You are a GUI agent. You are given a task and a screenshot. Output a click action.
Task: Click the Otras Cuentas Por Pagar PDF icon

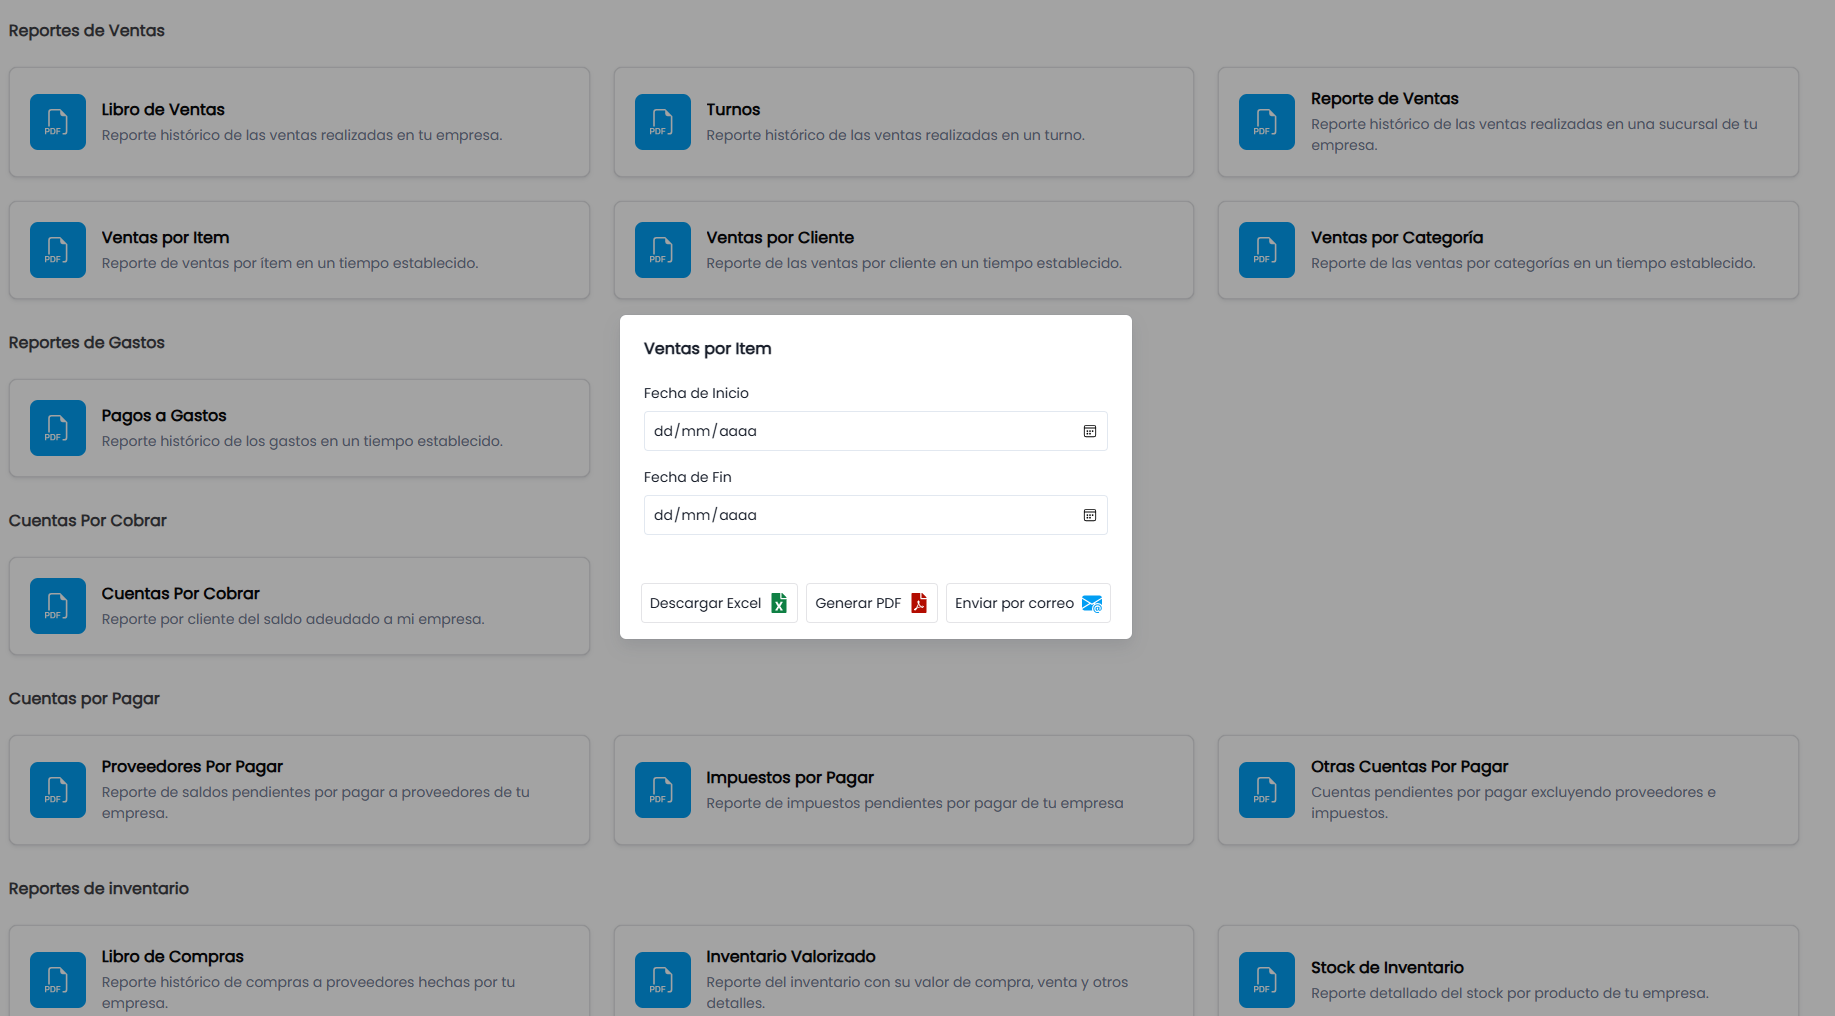coord(1267,790)
